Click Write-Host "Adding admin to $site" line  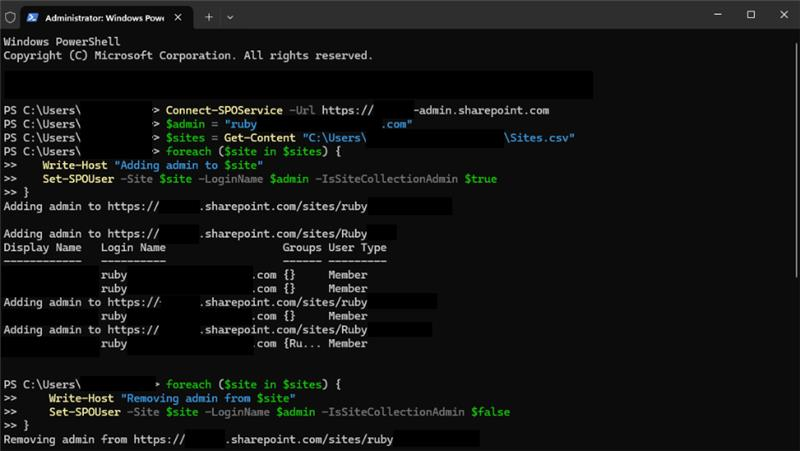[x=153, y=165]
